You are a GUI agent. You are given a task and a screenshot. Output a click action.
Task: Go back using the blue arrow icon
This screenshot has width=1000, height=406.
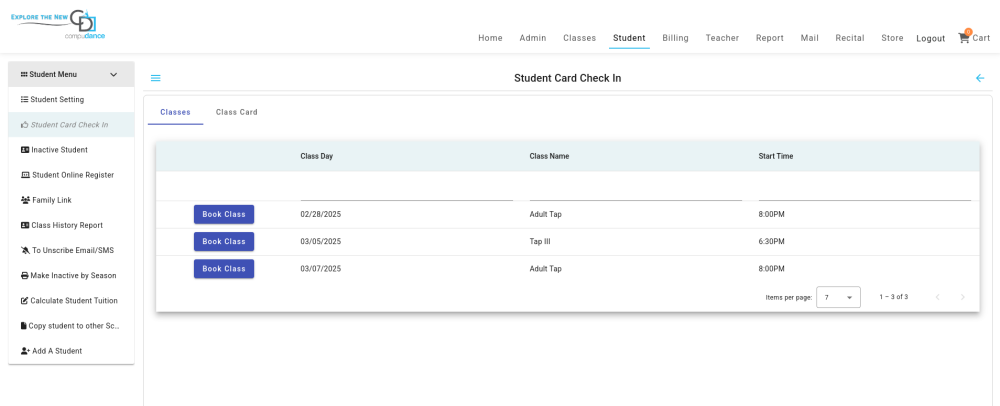tap(980, 78)
